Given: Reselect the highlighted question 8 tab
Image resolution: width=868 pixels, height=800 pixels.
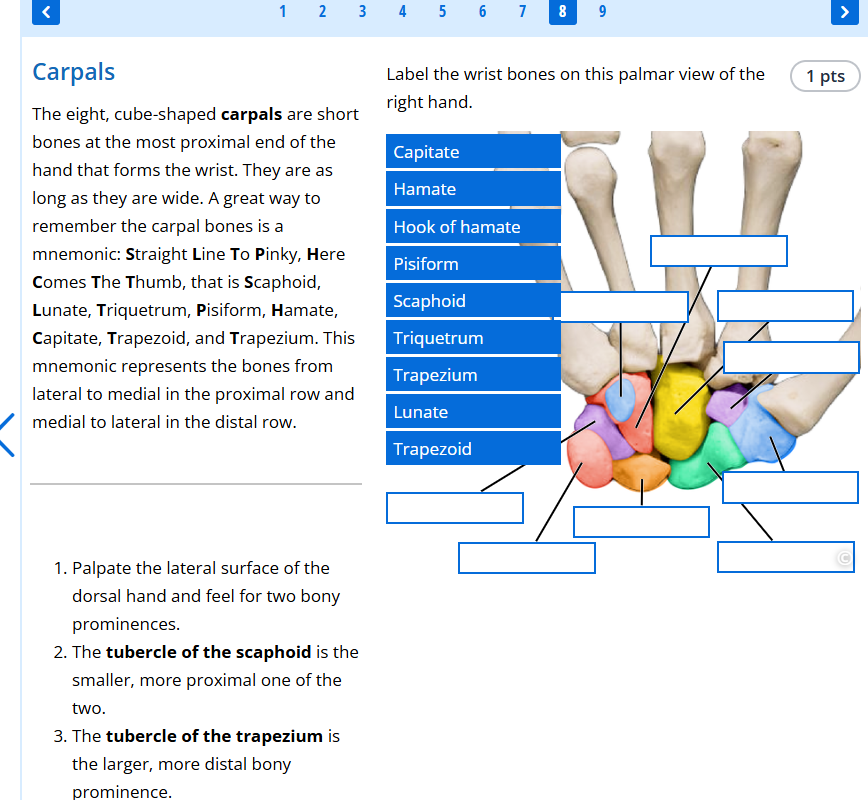Looking at the screenshot, I should click(562, 13).
